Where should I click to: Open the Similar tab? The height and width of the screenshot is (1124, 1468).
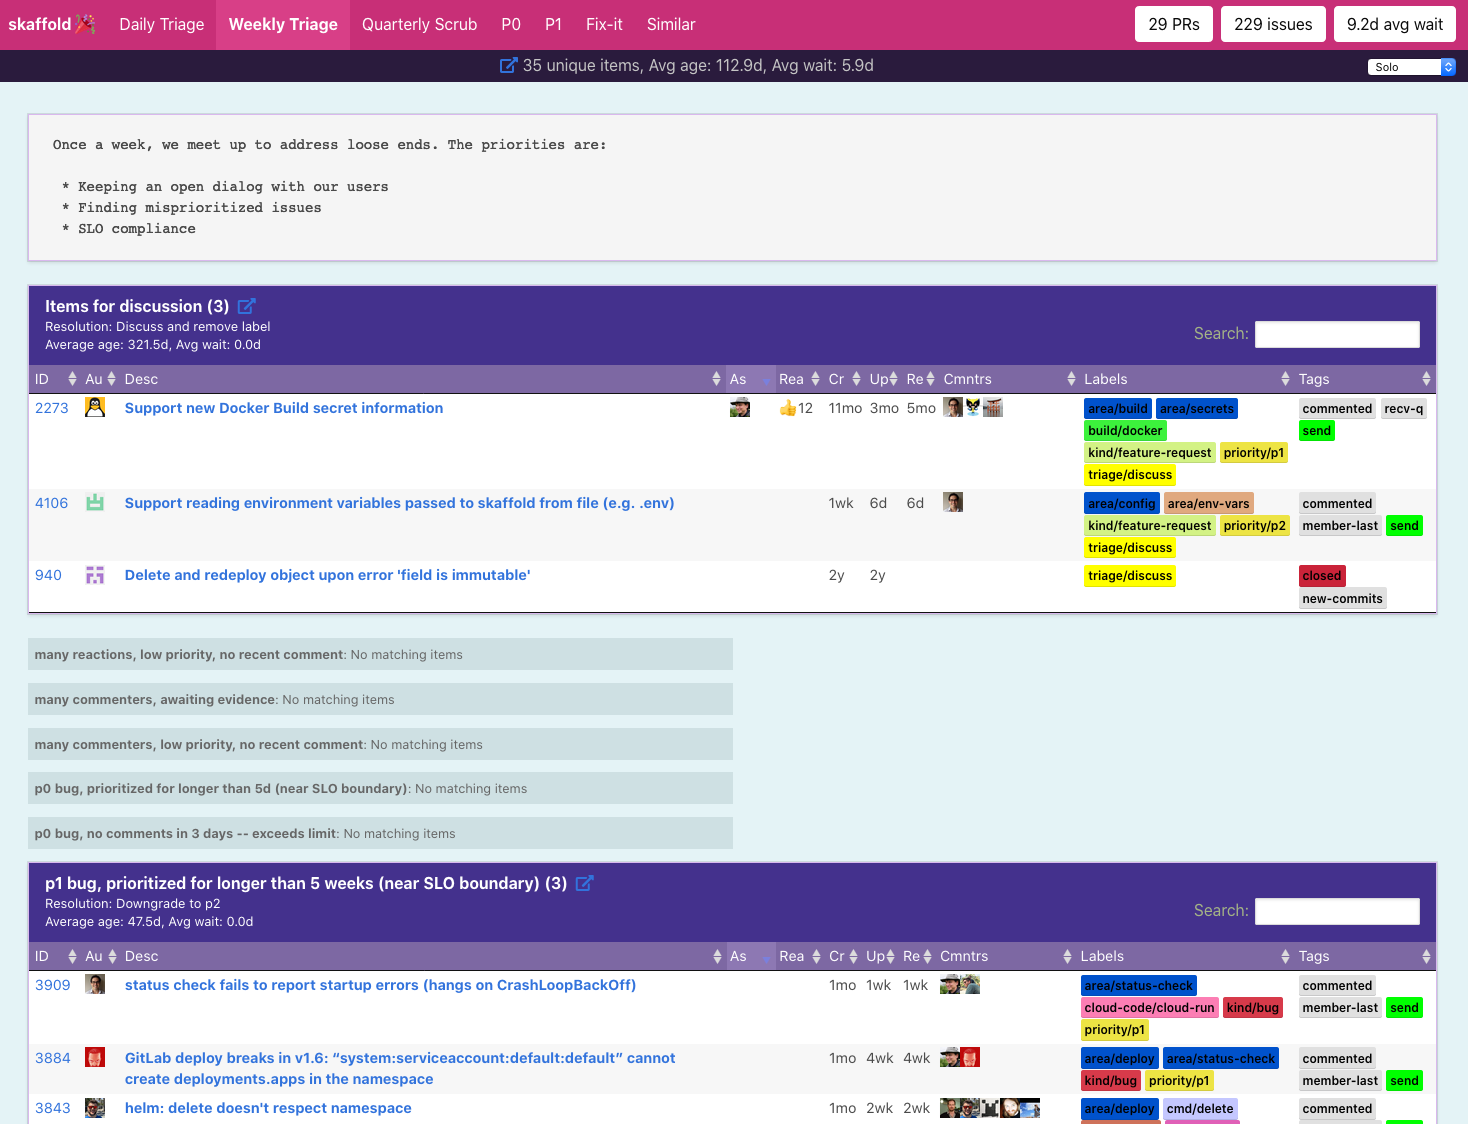(671, 24)
